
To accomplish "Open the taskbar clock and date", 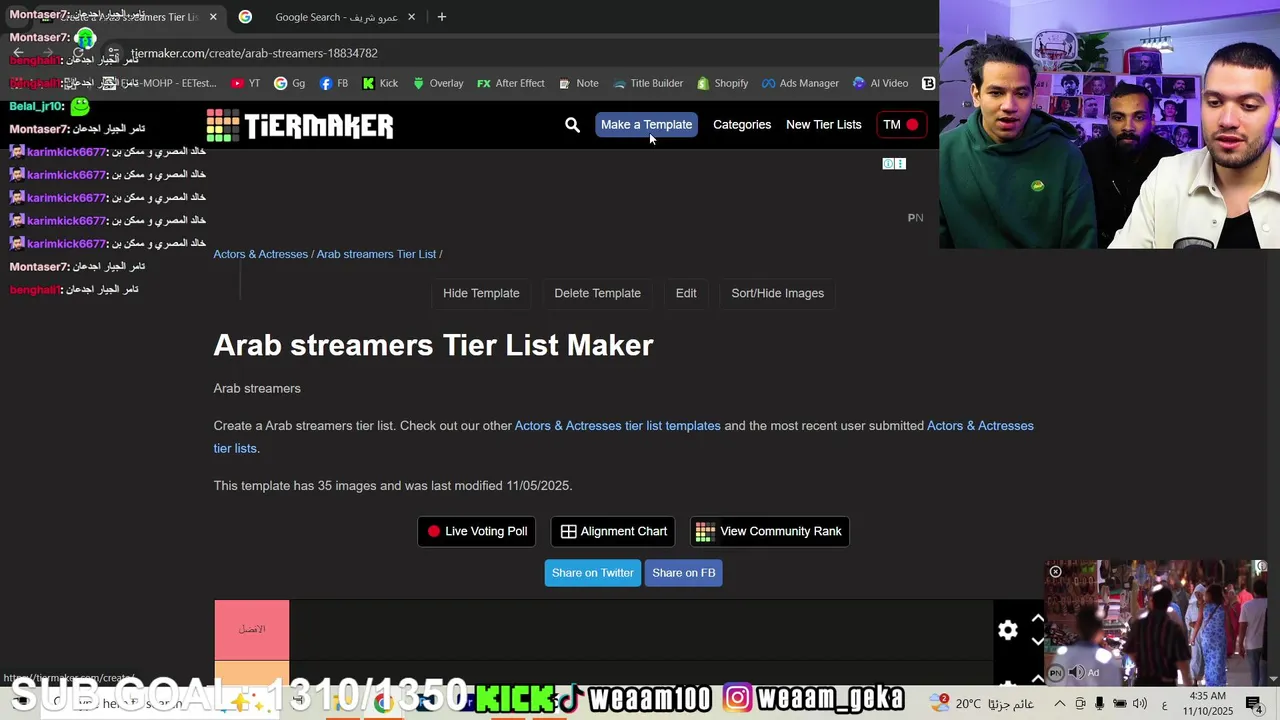I will 1208,704.
